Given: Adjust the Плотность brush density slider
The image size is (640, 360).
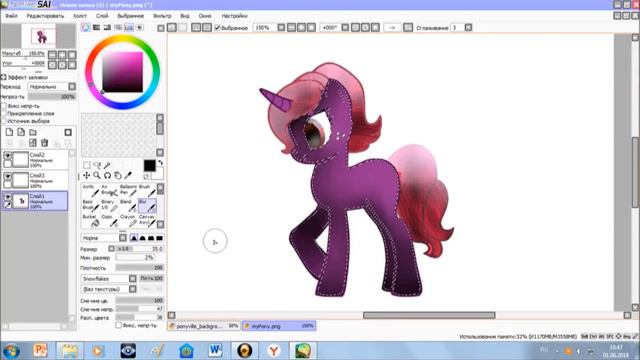Looking at the screenshot, I should click(x=140, y=268).
